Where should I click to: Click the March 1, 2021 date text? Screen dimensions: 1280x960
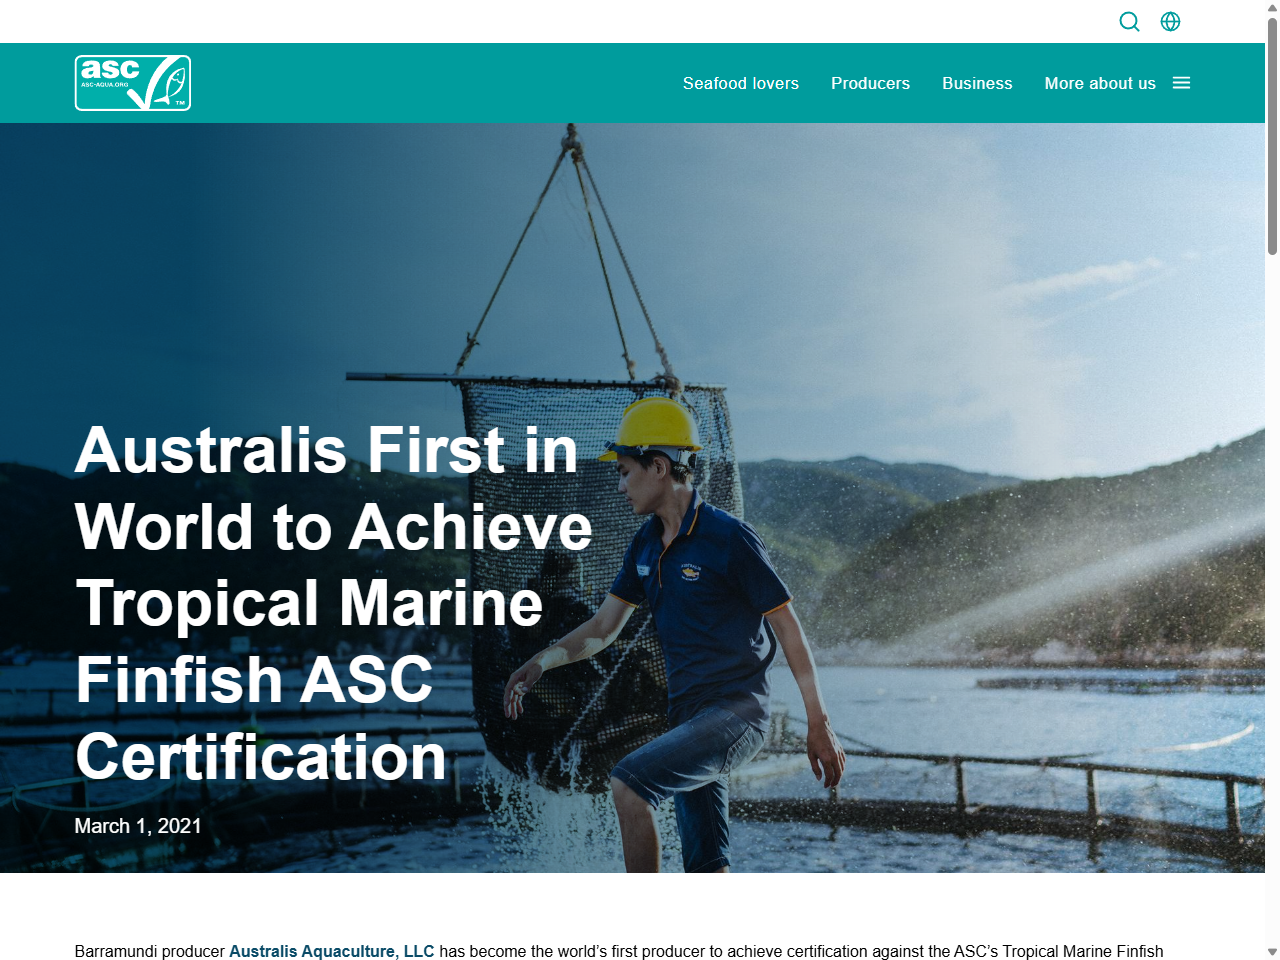click(x=137, y=826)
